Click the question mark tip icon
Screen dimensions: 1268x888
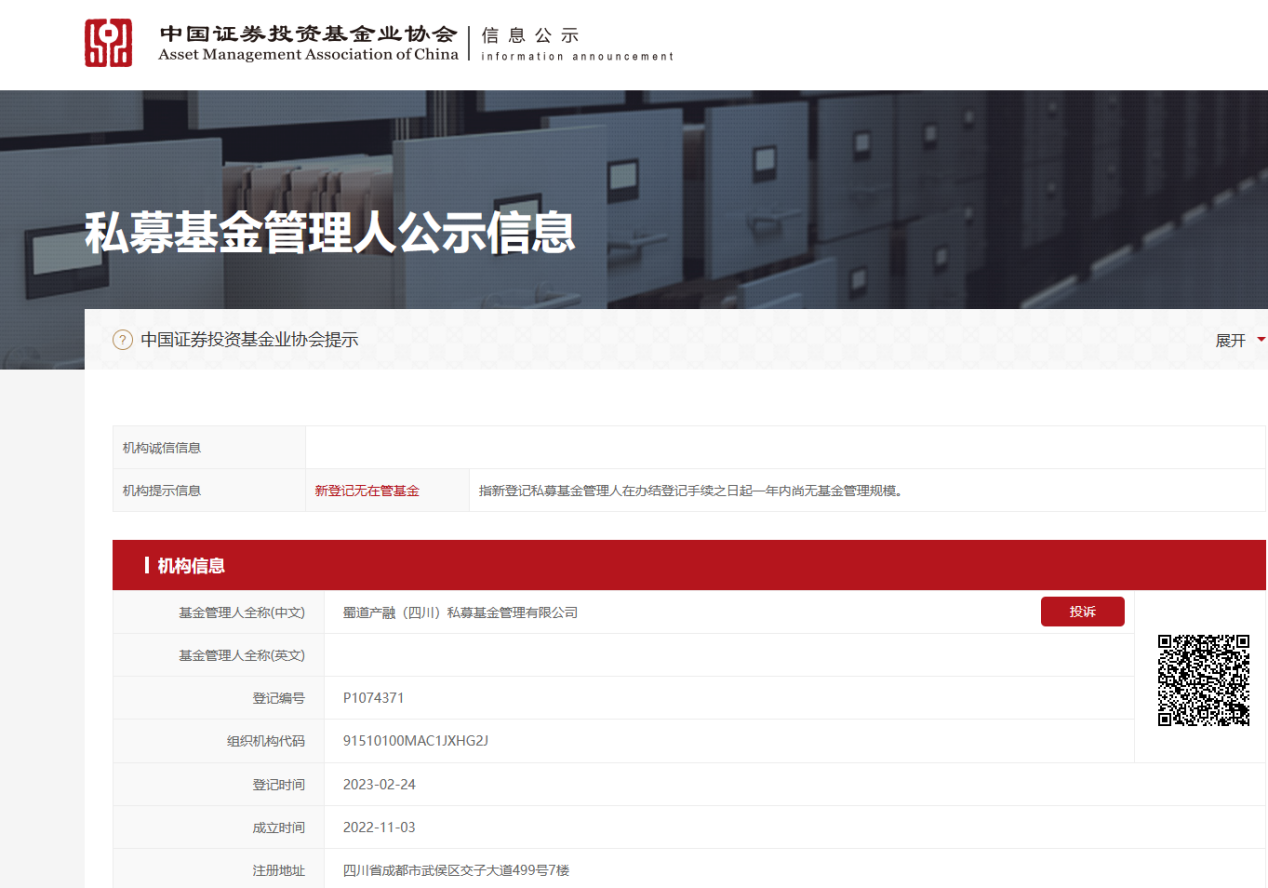click(x=122, y=340)
